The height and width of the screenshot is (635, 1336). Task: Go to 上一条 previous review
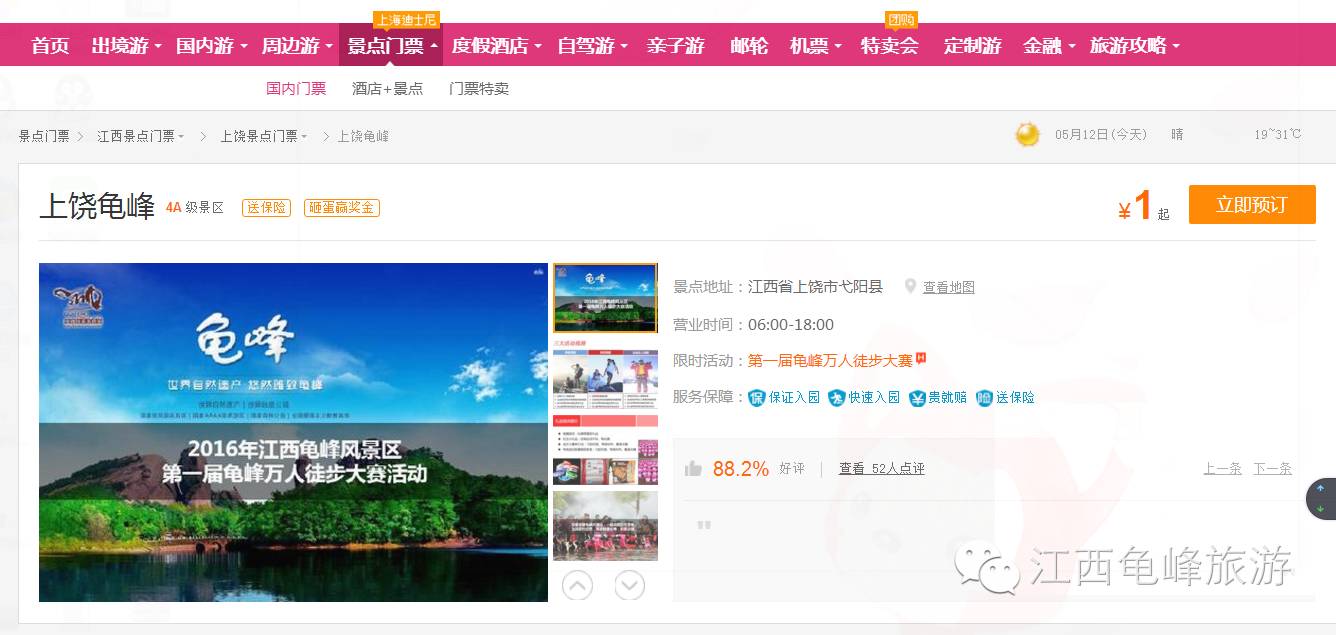coord(1222,468)
